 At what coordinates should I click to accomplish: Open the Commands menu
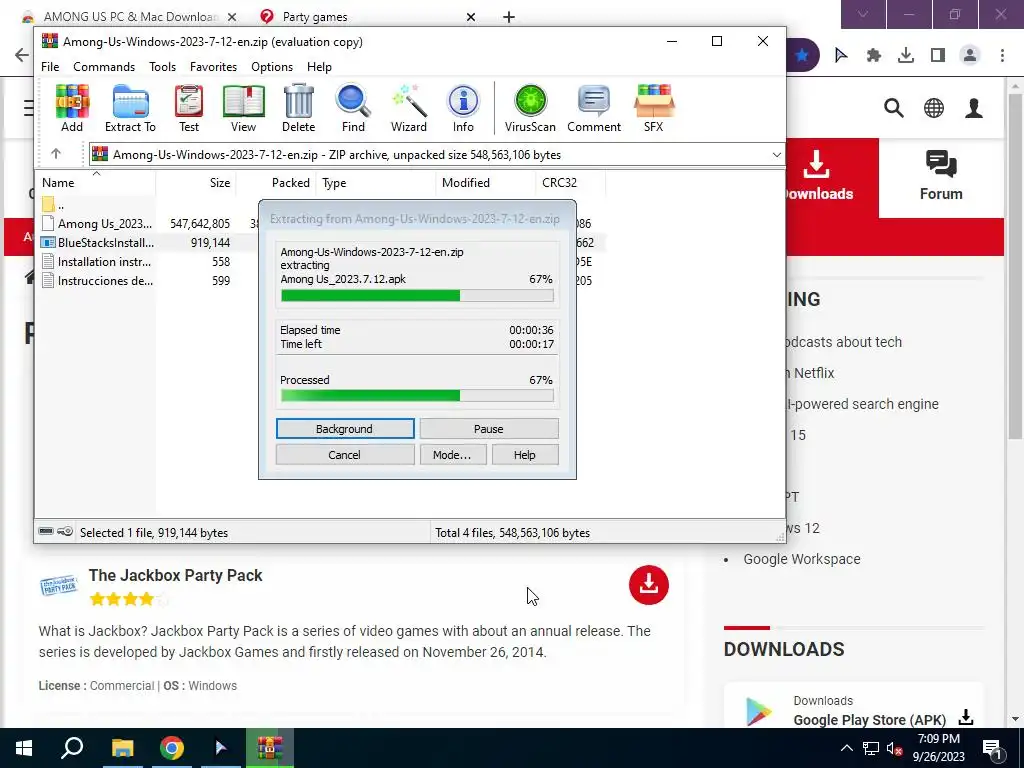coord(104,67)
